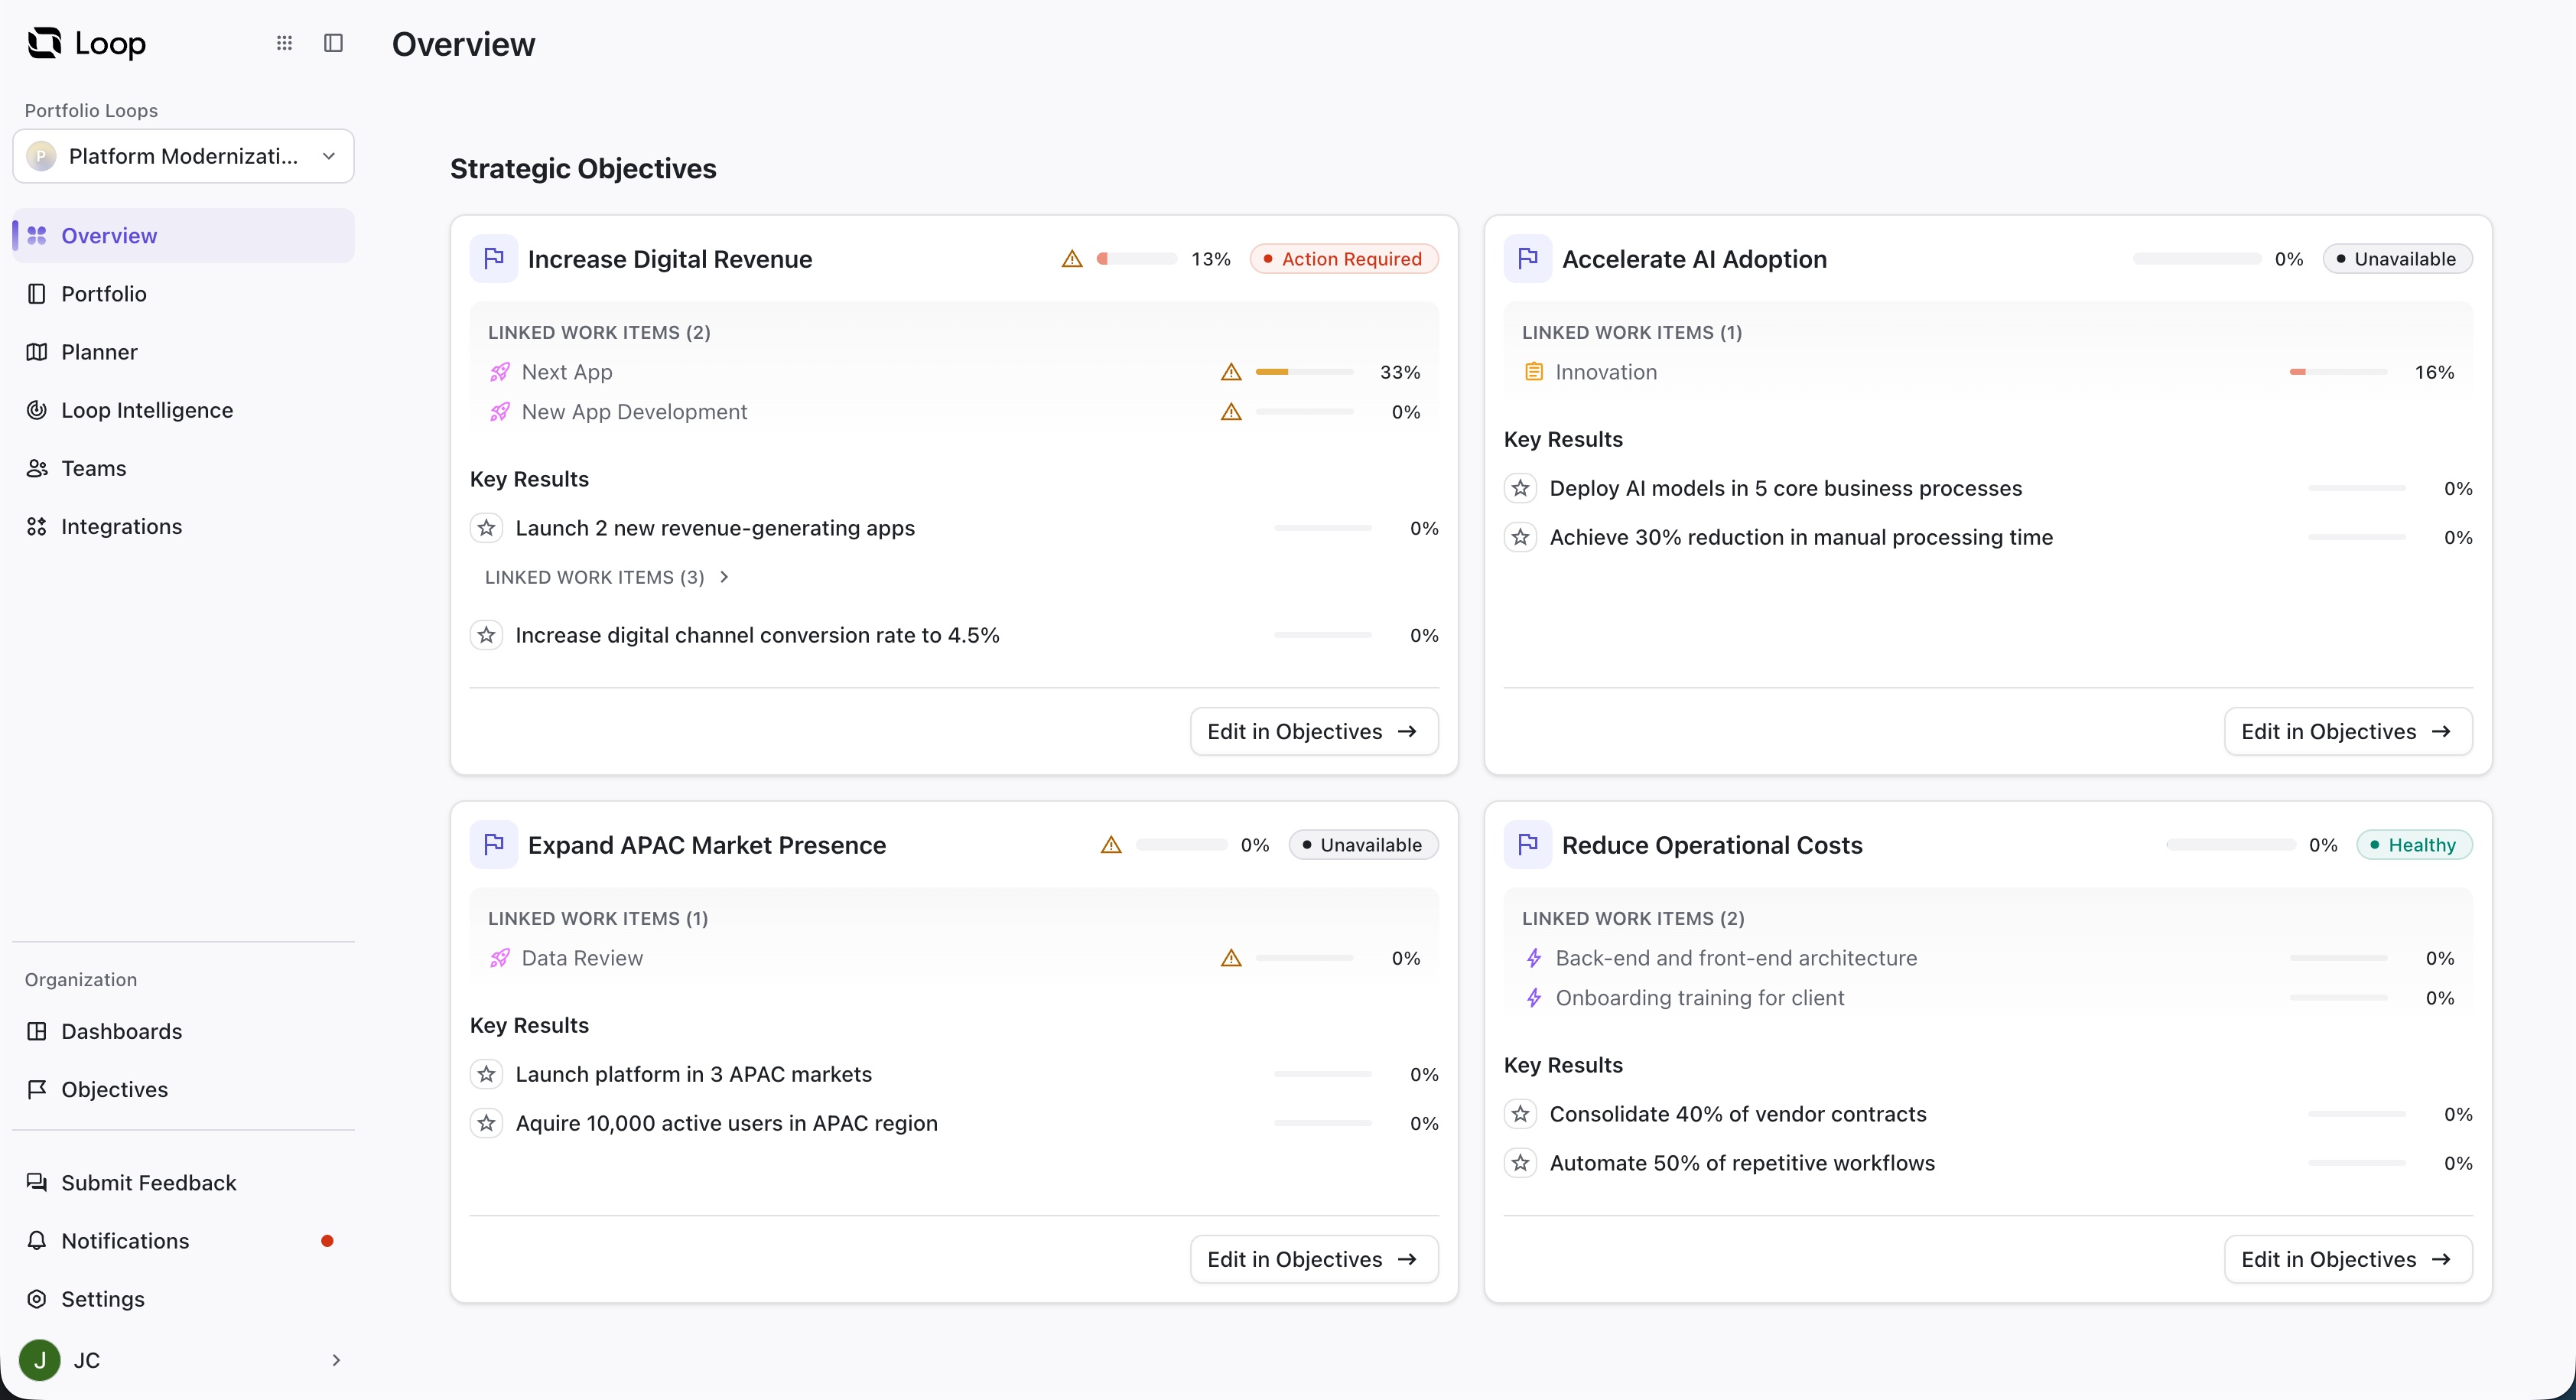Star 'Aquire 10,000 active users in APAC region'
2576x1400 pixels.
[487, 1123]
